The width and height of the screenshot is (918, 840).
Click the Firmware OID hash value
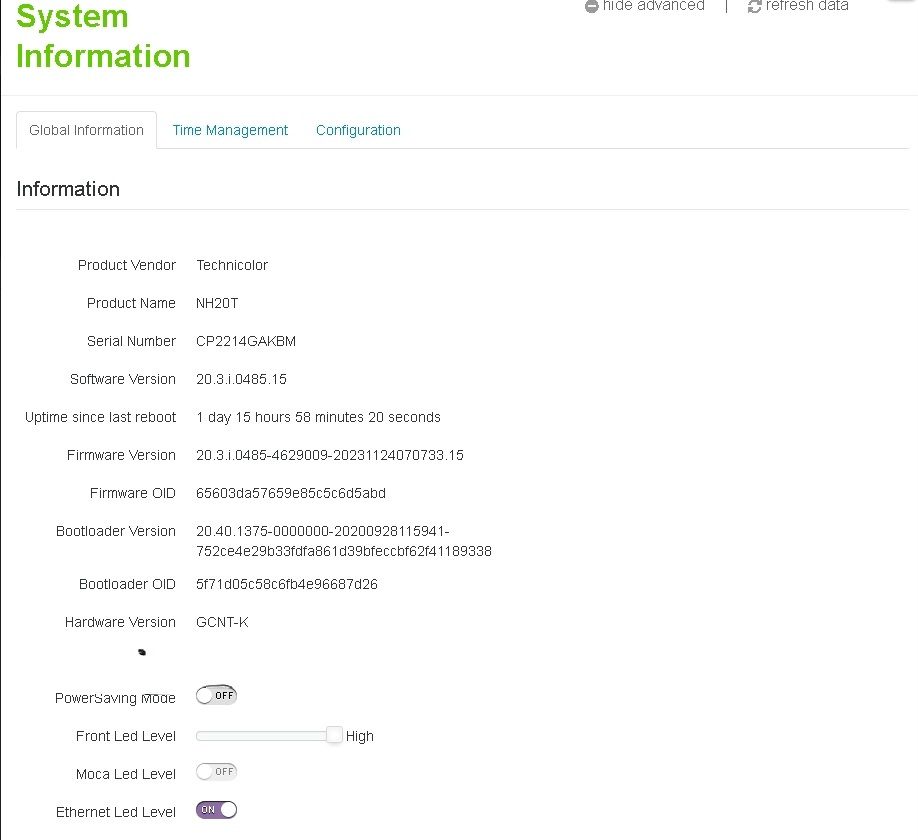[x=291, y=493]
